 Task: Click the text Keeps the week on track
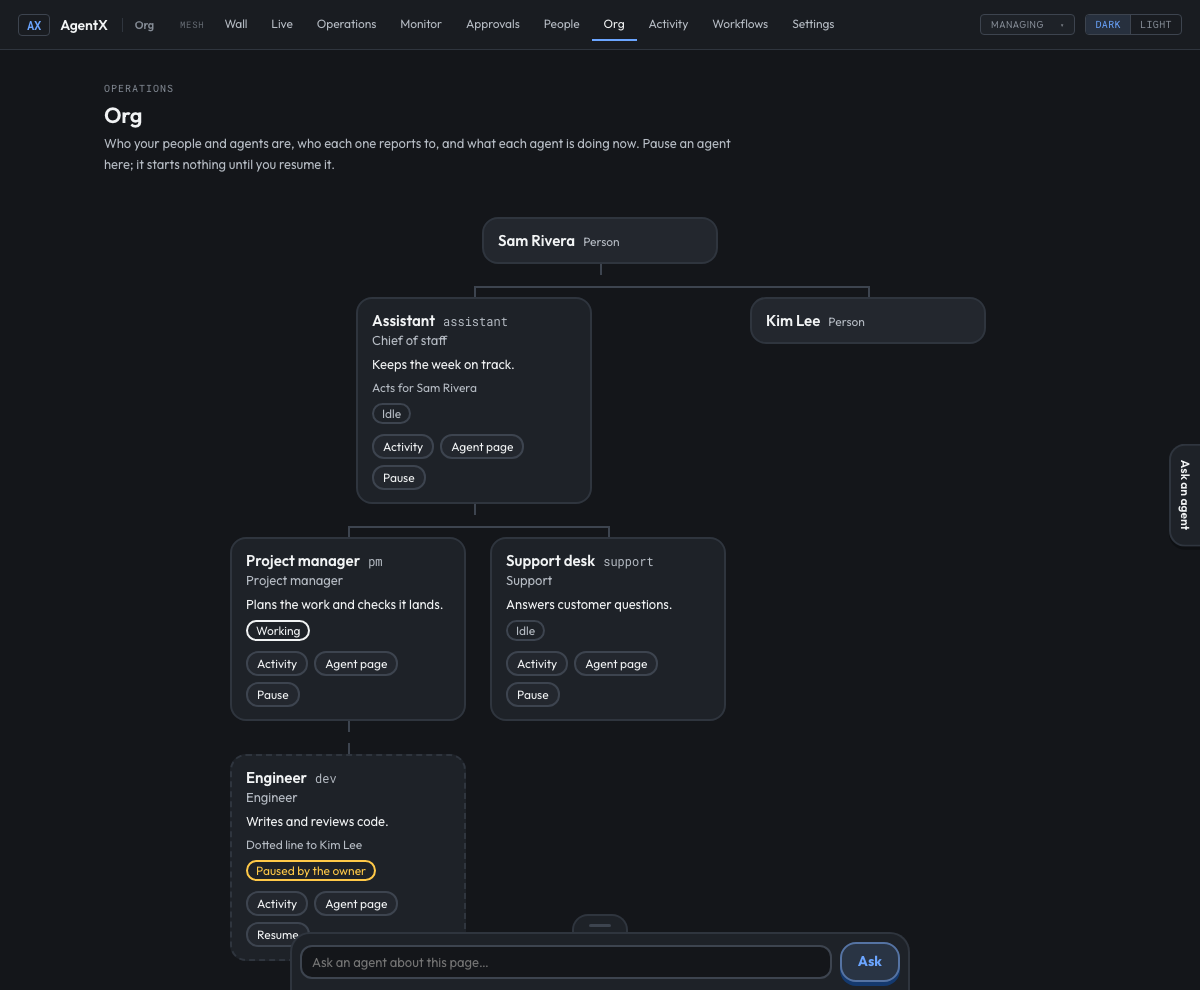(443, 365)
